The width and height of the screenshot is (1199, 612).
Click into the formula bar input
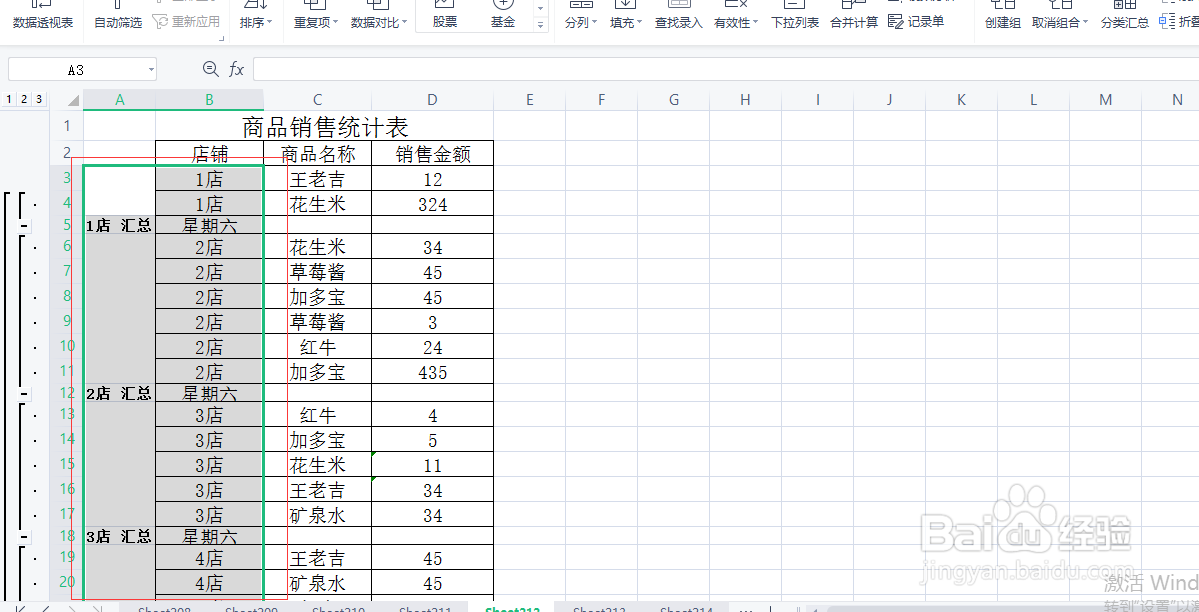[726, 70]
